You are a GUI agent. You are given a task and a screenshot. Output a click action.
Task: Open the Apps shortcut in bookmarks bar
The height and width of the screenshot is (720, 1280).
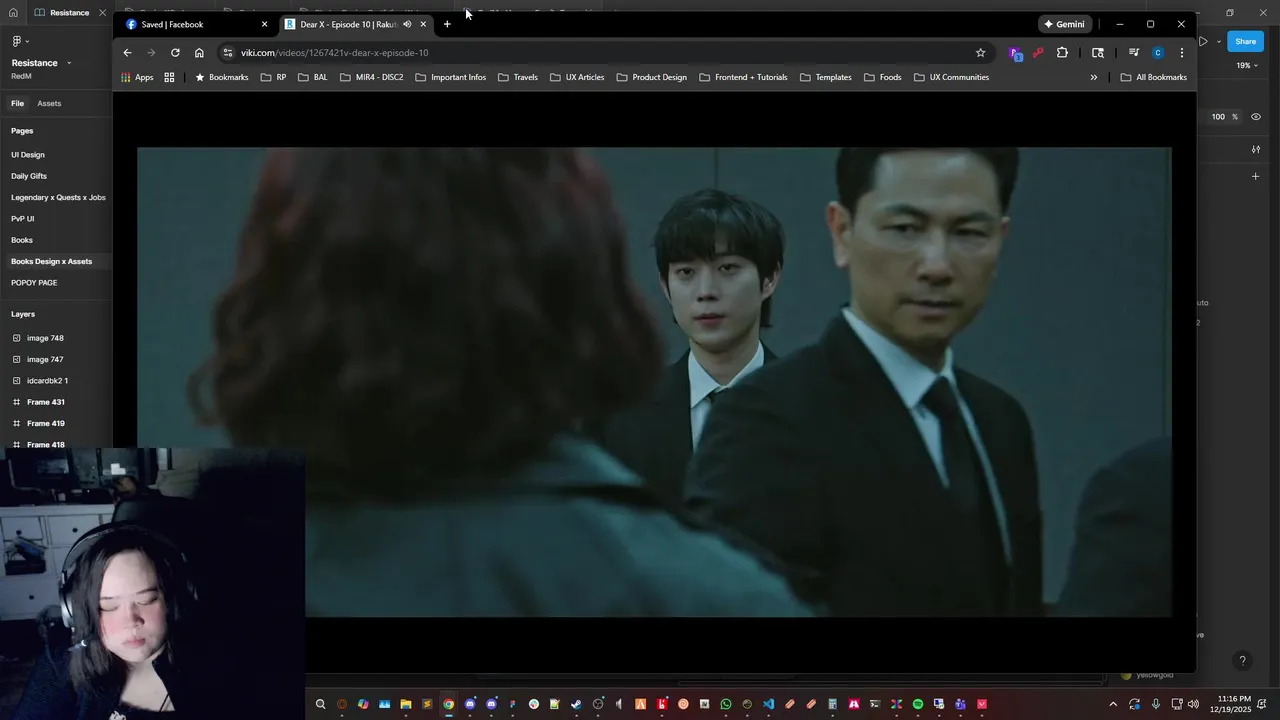pos(137,77)
